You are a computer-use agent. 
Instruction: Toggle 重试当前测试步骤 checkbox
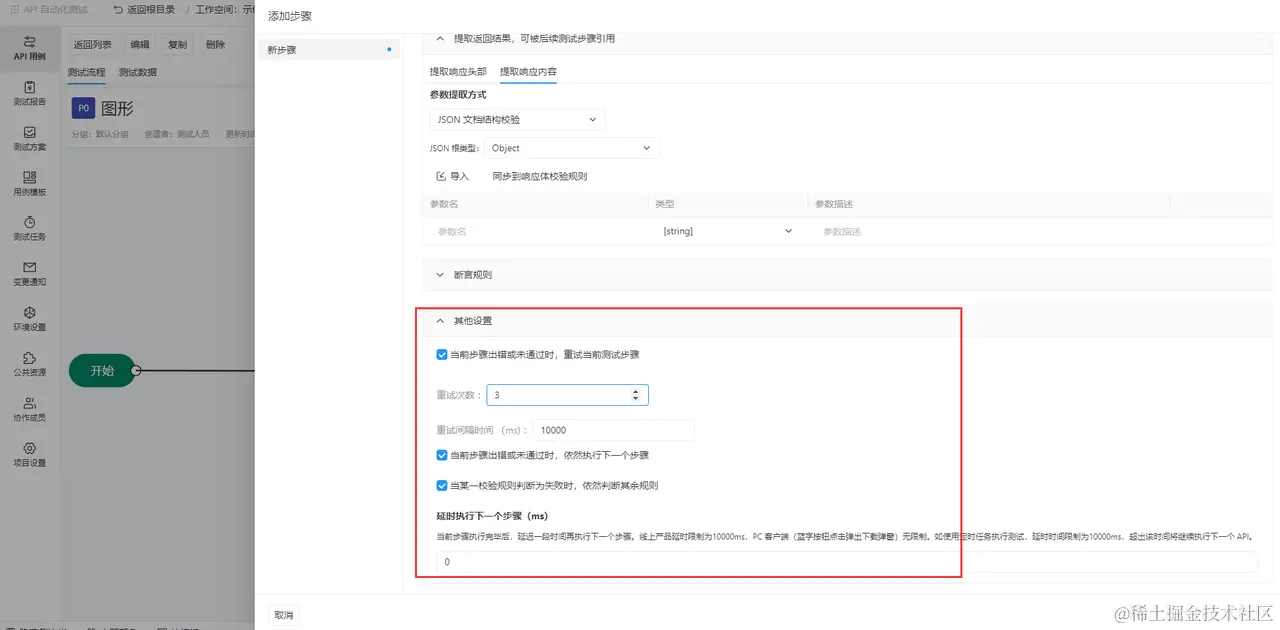coord(442,354)
